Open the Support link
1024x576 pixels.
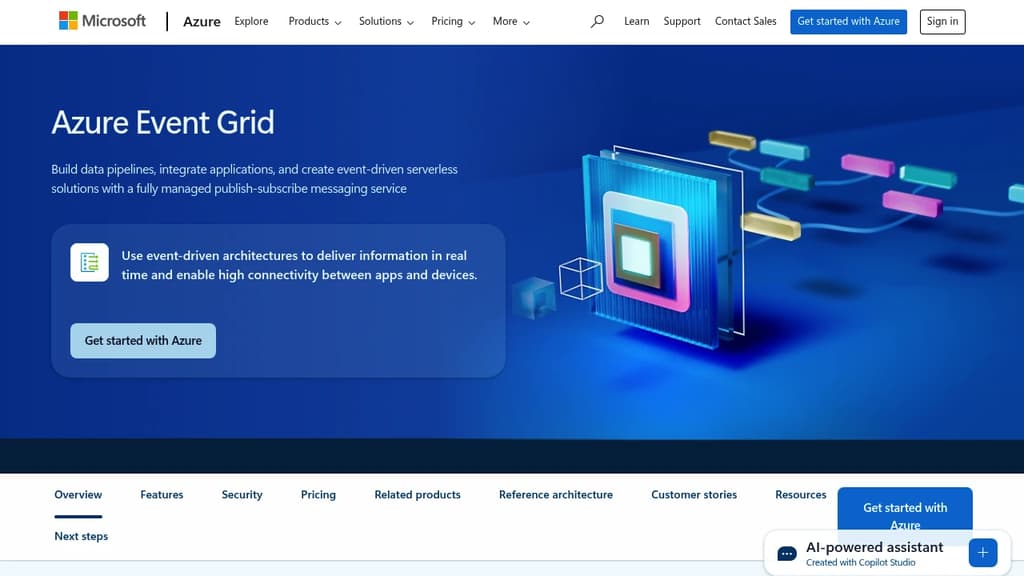coord(682,21)
